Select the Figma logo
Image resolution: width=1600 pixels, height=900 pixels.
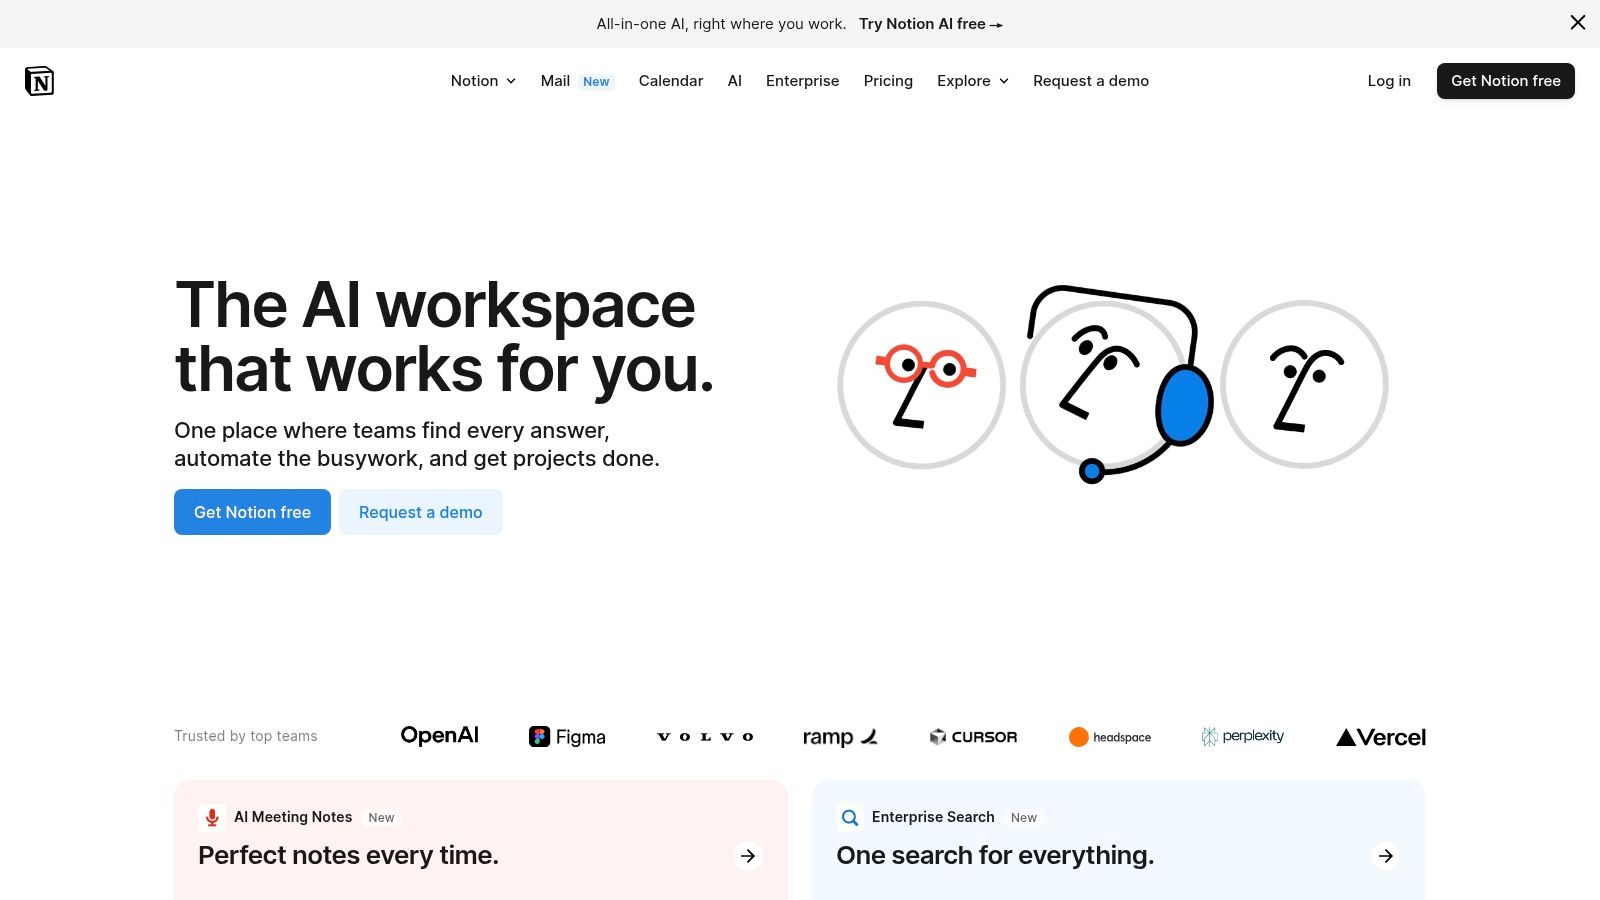pos(567,736)
